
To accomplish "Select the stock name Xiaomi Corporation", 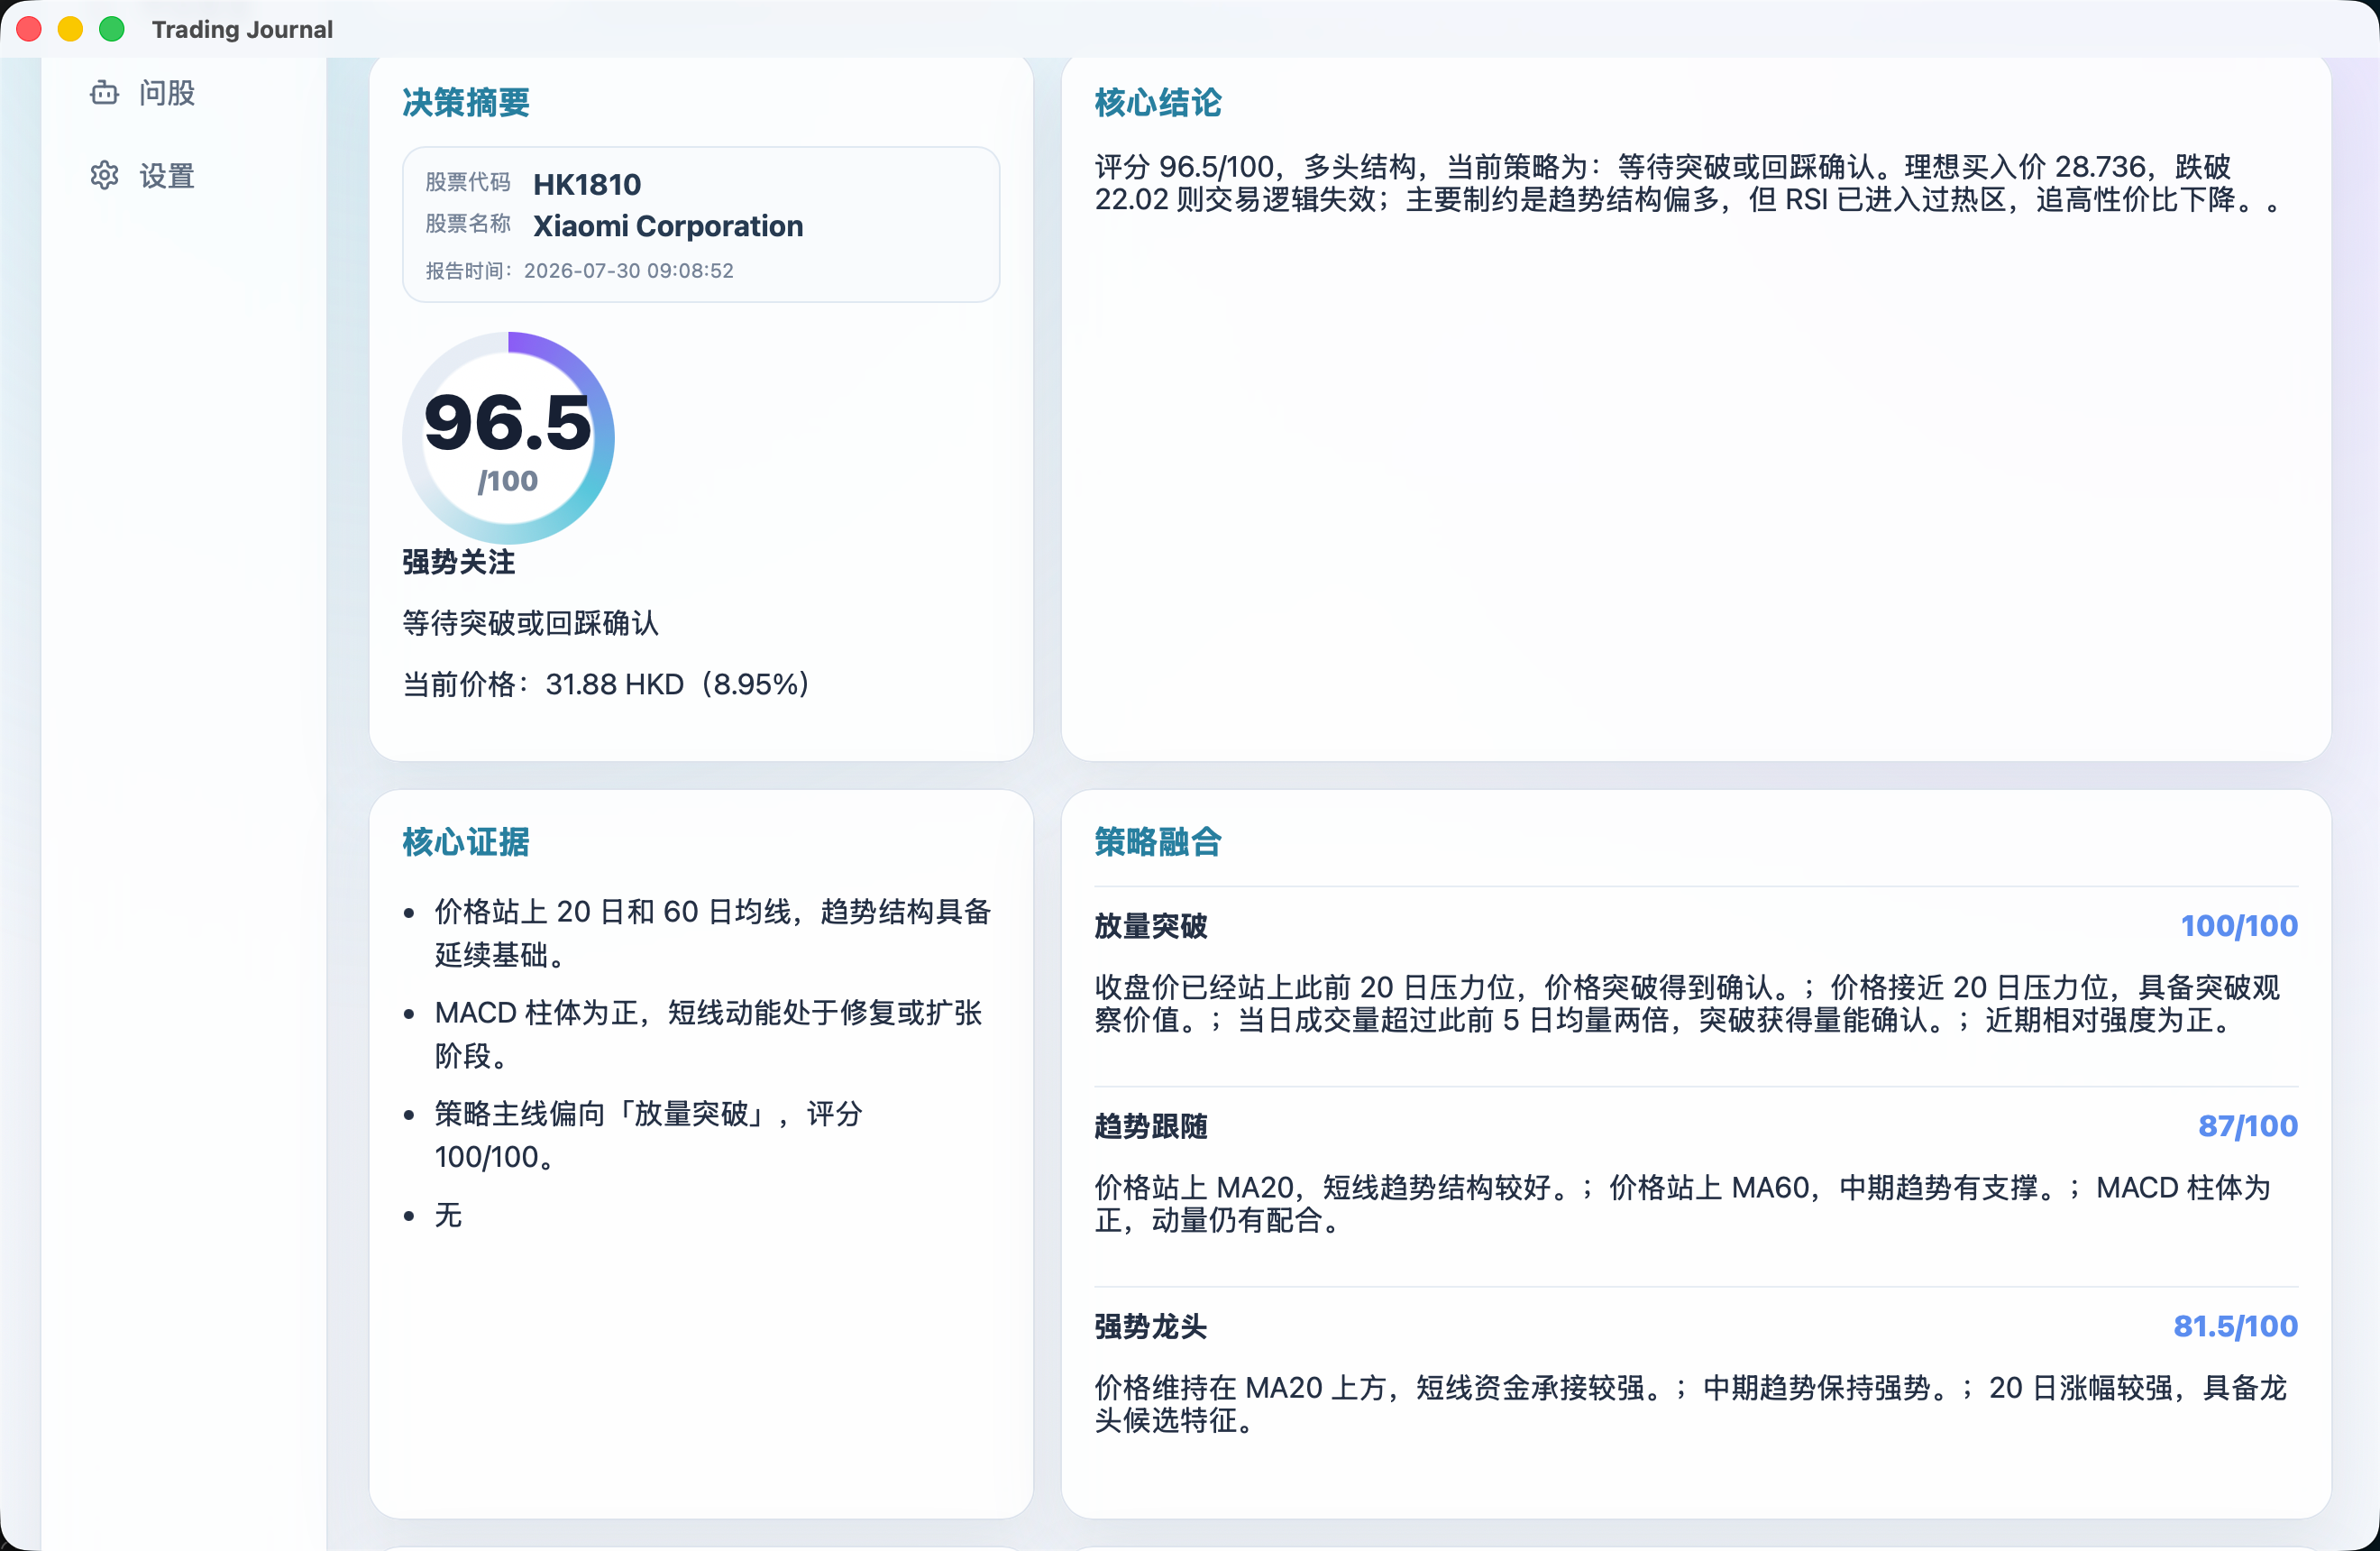I will click(668, 226).
